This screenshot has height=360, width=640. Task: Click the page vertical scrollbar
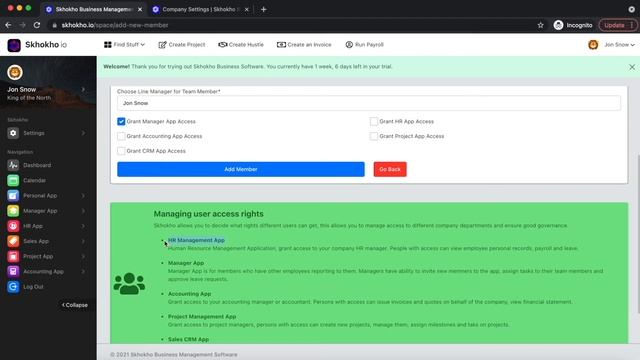point(638,234)
